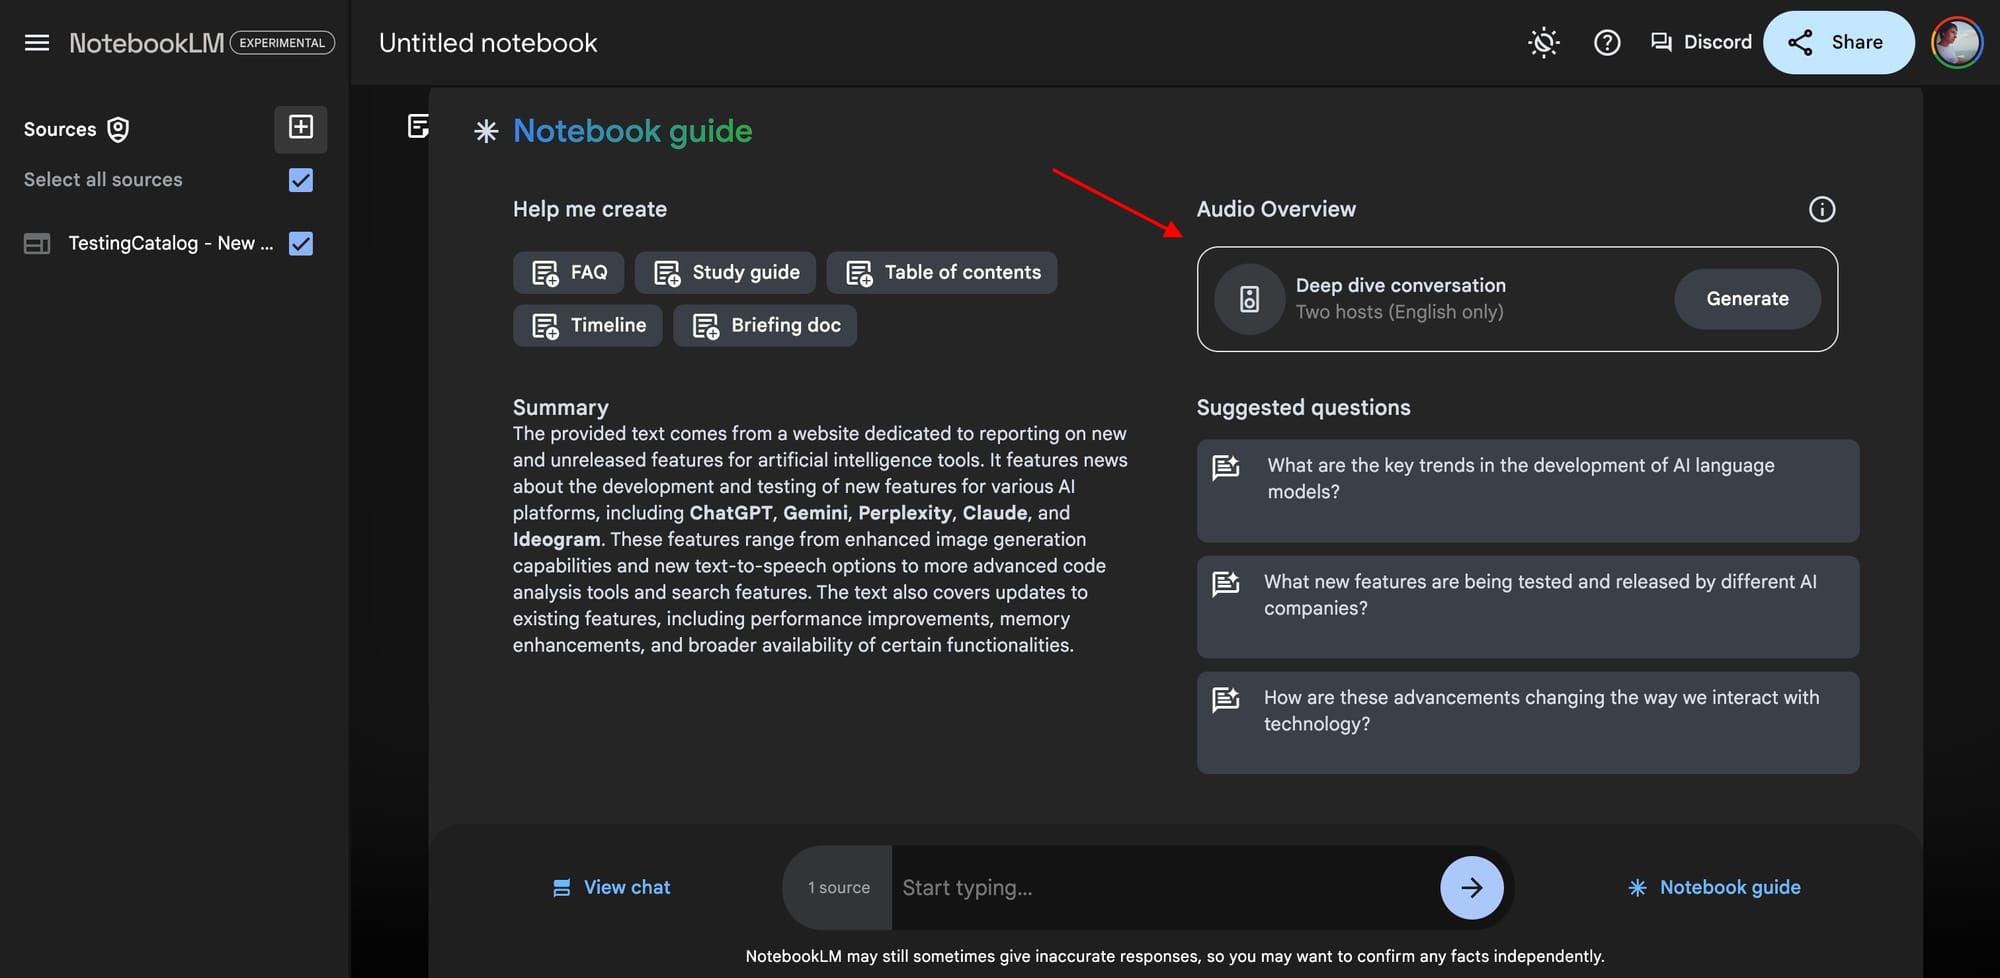Click the Start typing input field
This screenshot has width=2000, height=978.
point(1165,888)
